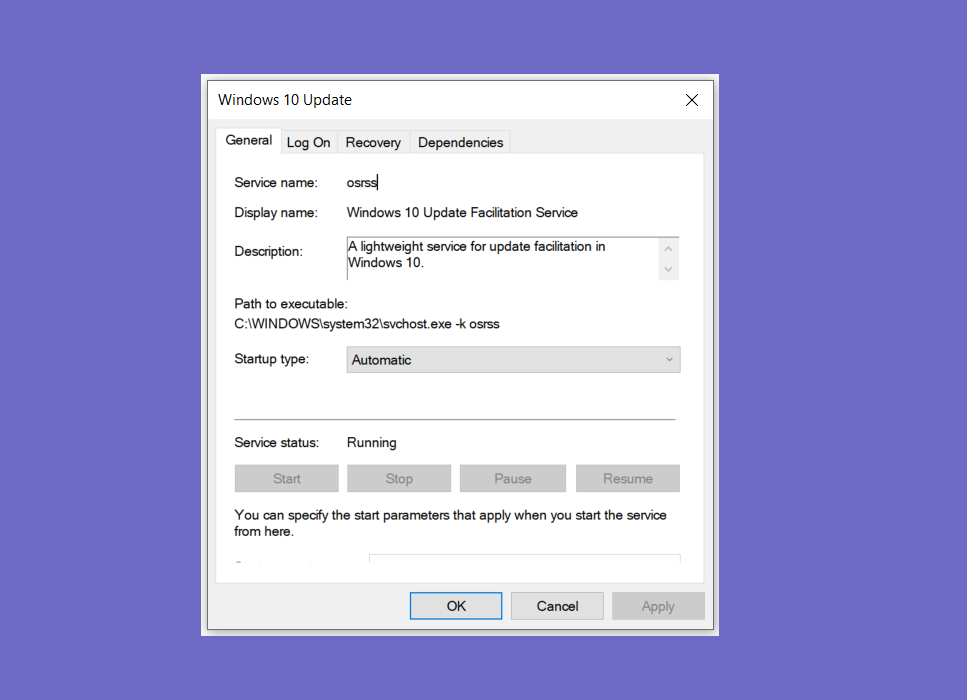967x700 pixels.
Task: Open the Dependencies tab
Action: [x=461, y=142]
